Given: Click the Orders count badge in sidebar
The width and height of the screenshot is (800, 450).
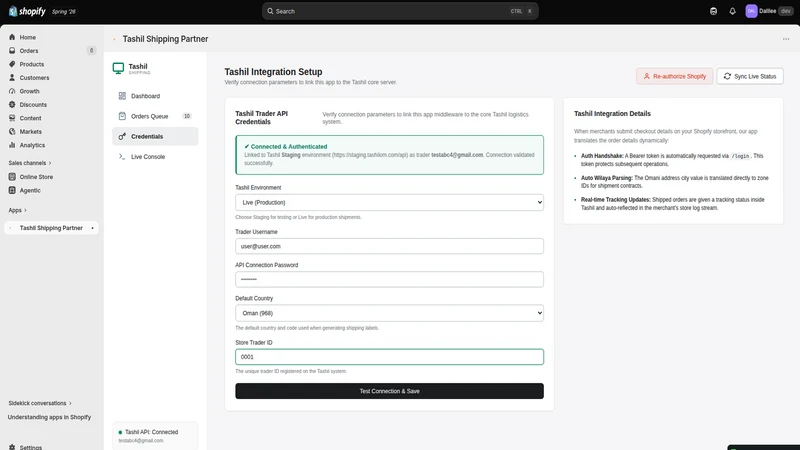Looking at the screenshot, I should click(91, 51).
